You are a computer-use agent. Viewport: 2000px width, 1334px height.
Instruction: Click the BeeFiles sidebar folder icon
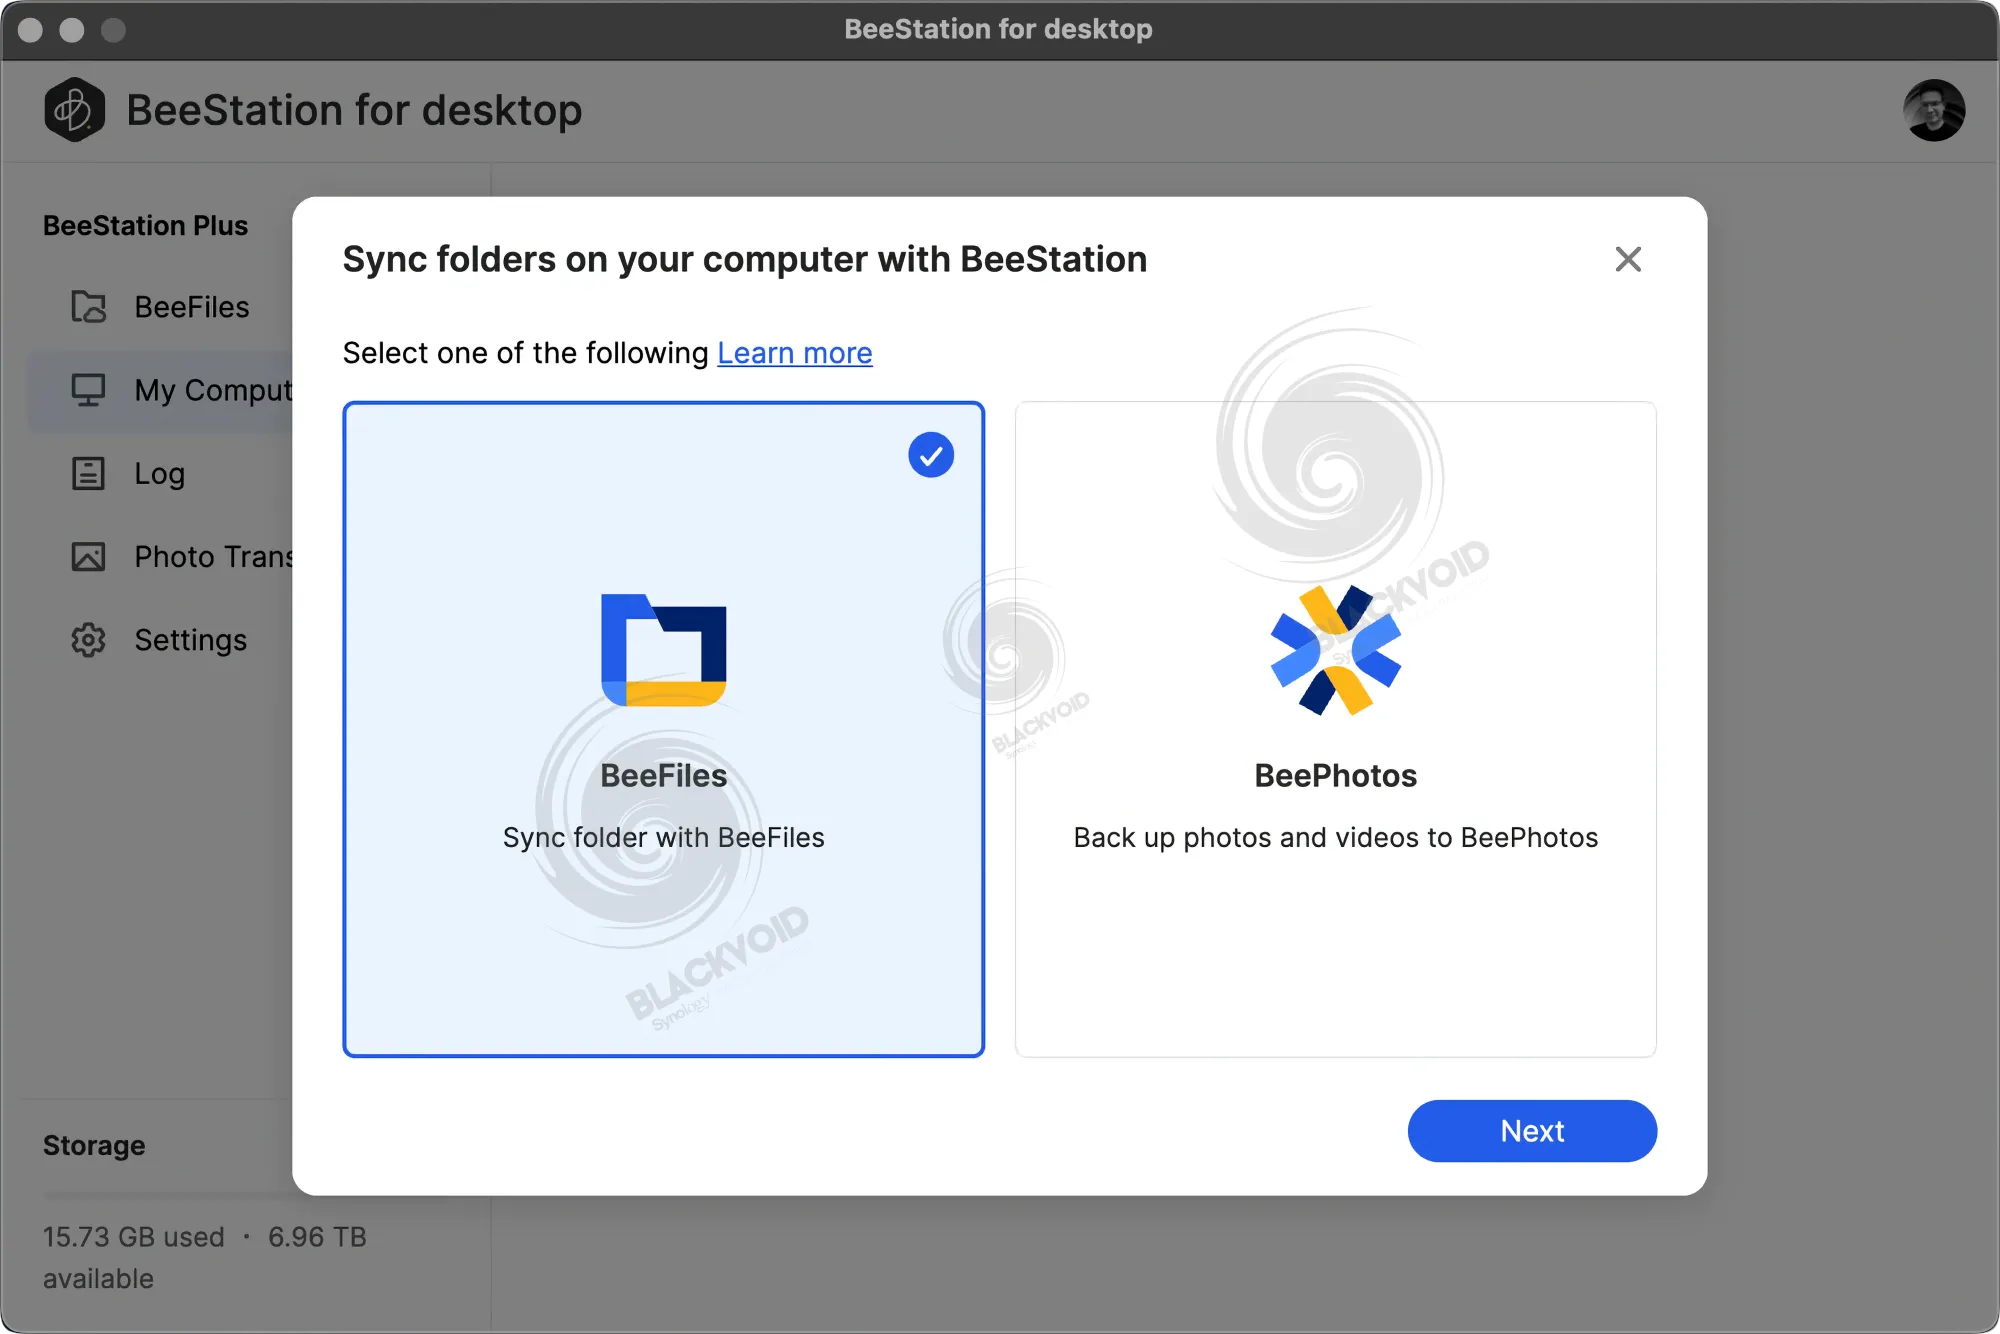click(x=88, y=307)
